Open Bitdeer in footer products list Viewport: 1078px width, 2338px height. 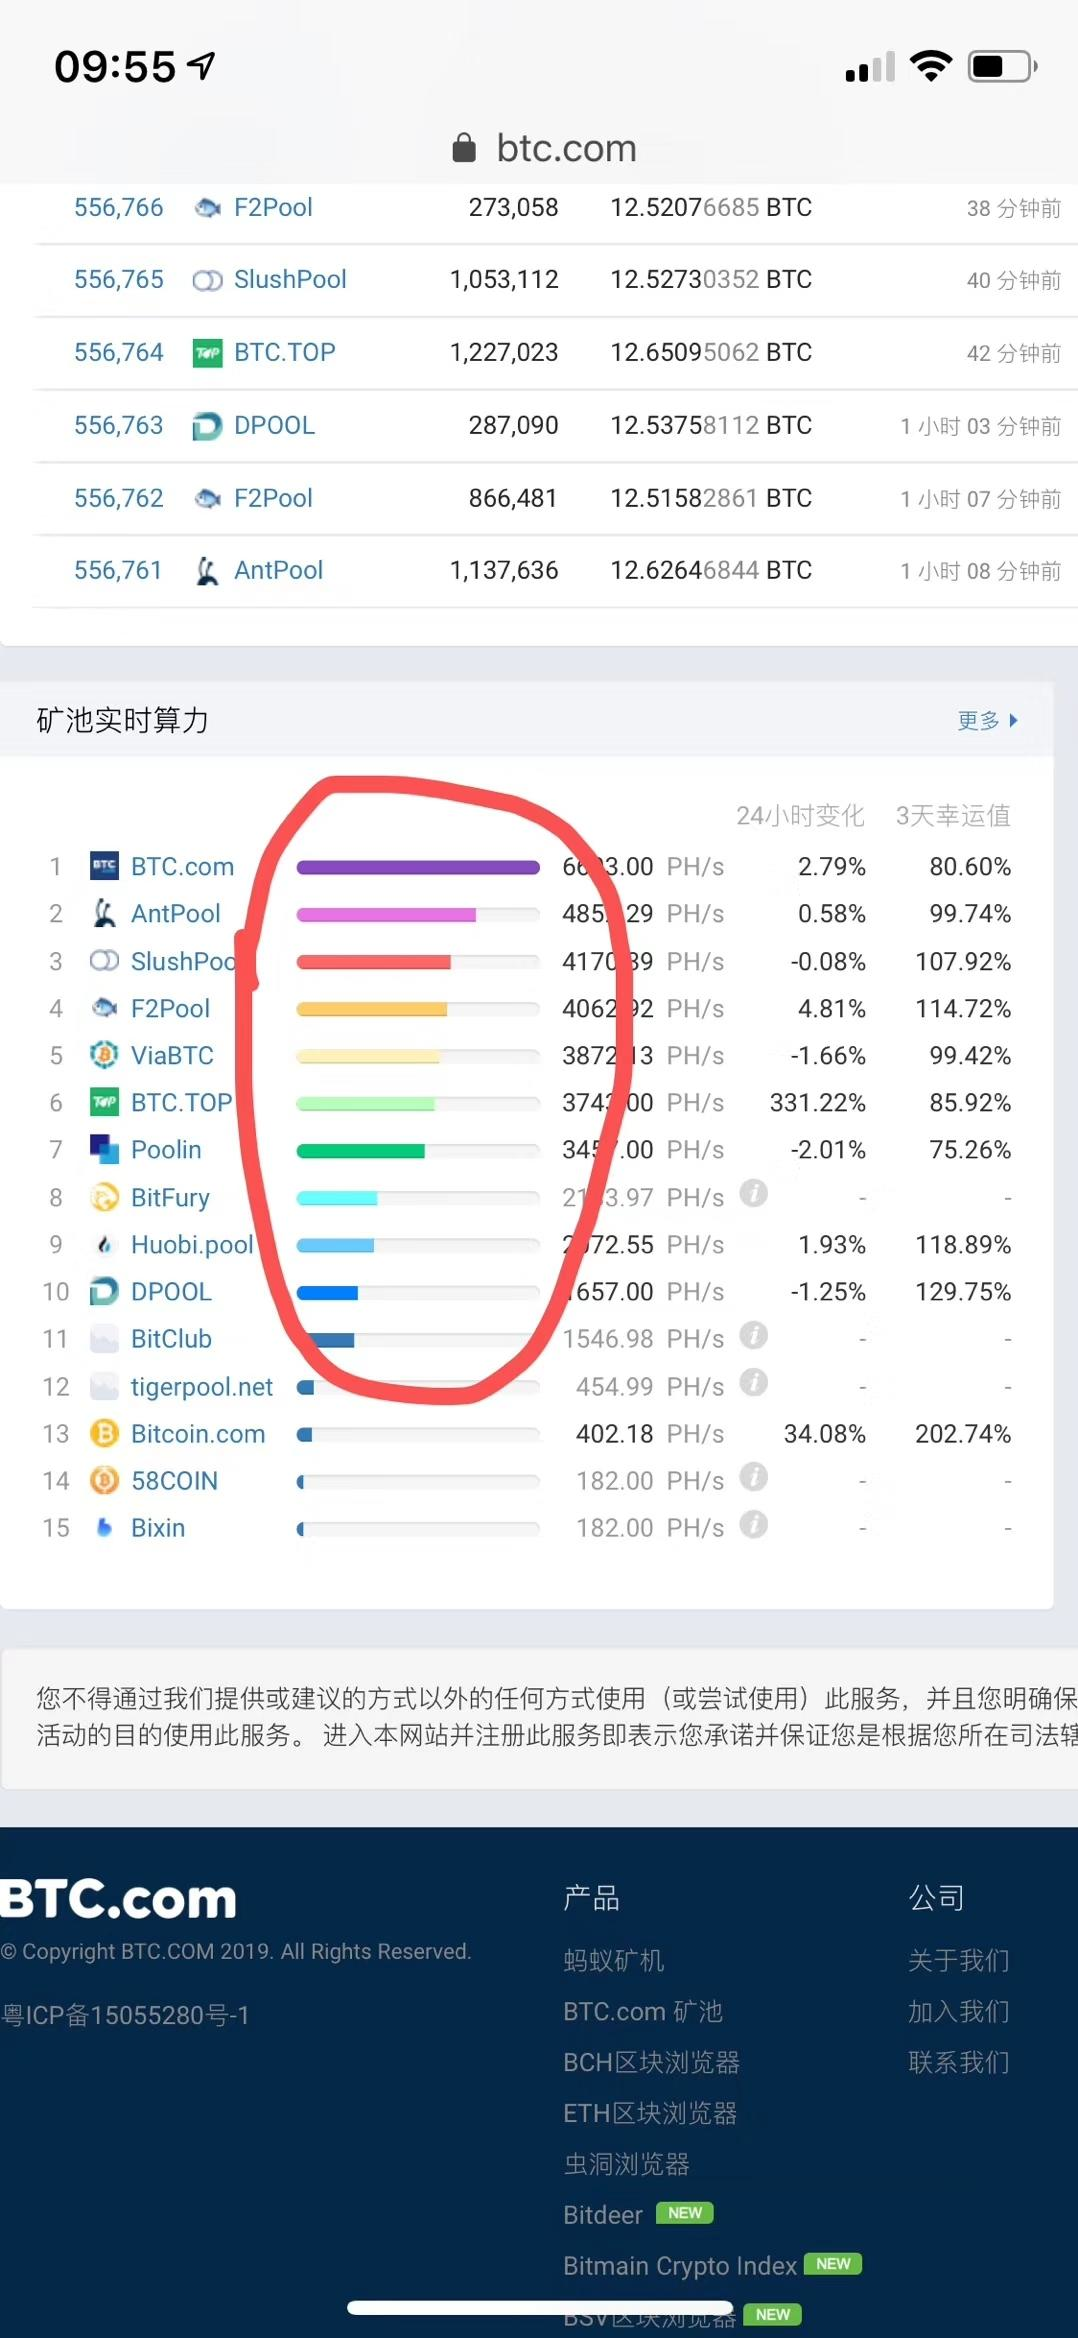[x=603, y=2214]
